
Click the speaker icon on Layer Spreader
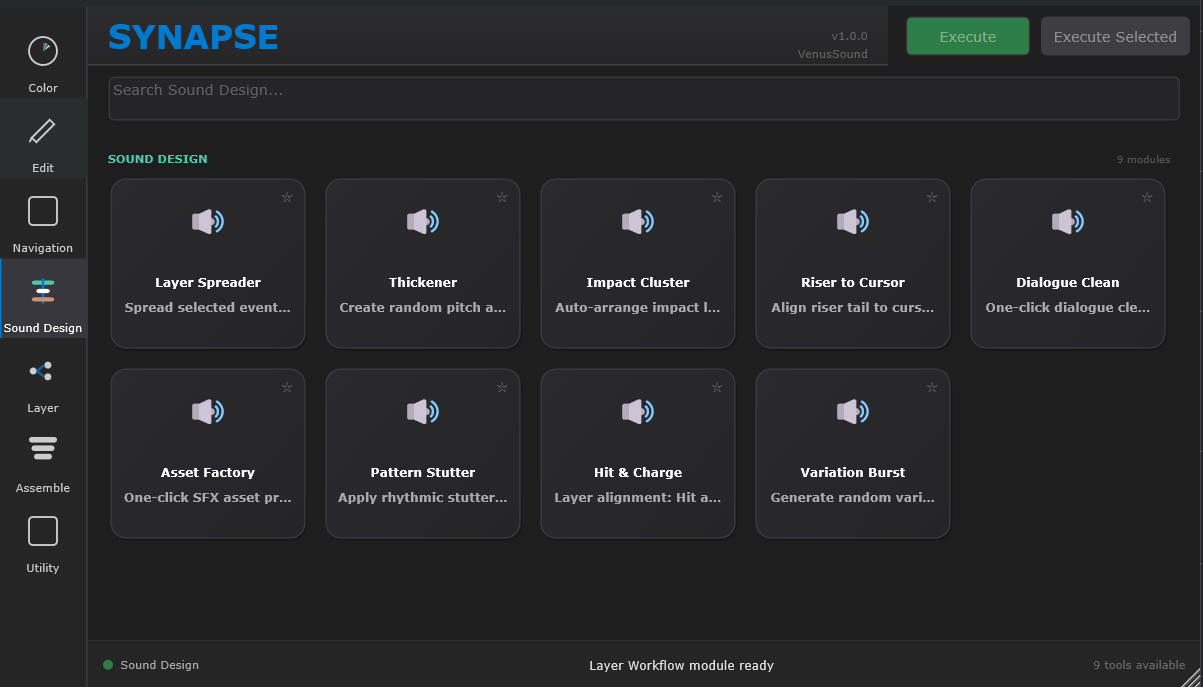208,222
